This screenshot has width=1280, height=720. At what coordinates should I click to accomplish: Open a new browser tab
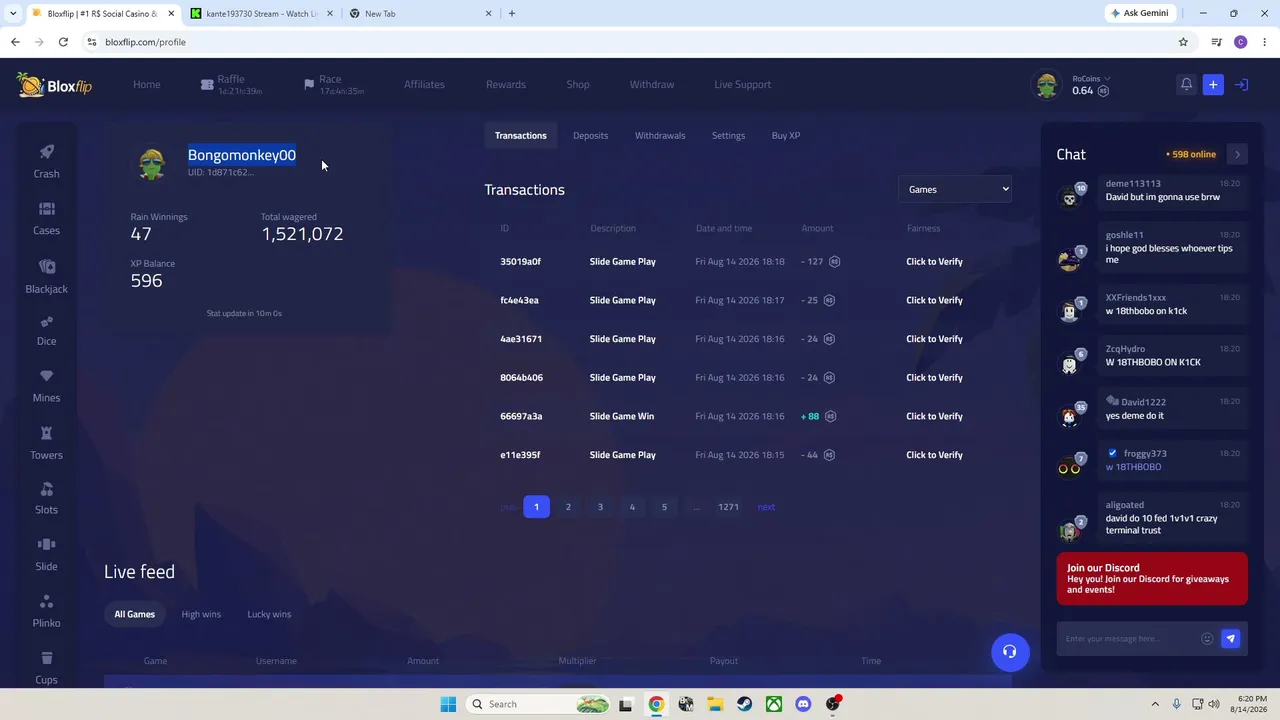point(512,13)
